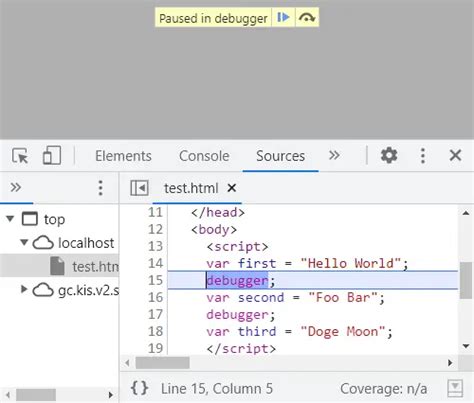
Task: Click the editor vertical scrollbar thumb
Action: point(466,280)
